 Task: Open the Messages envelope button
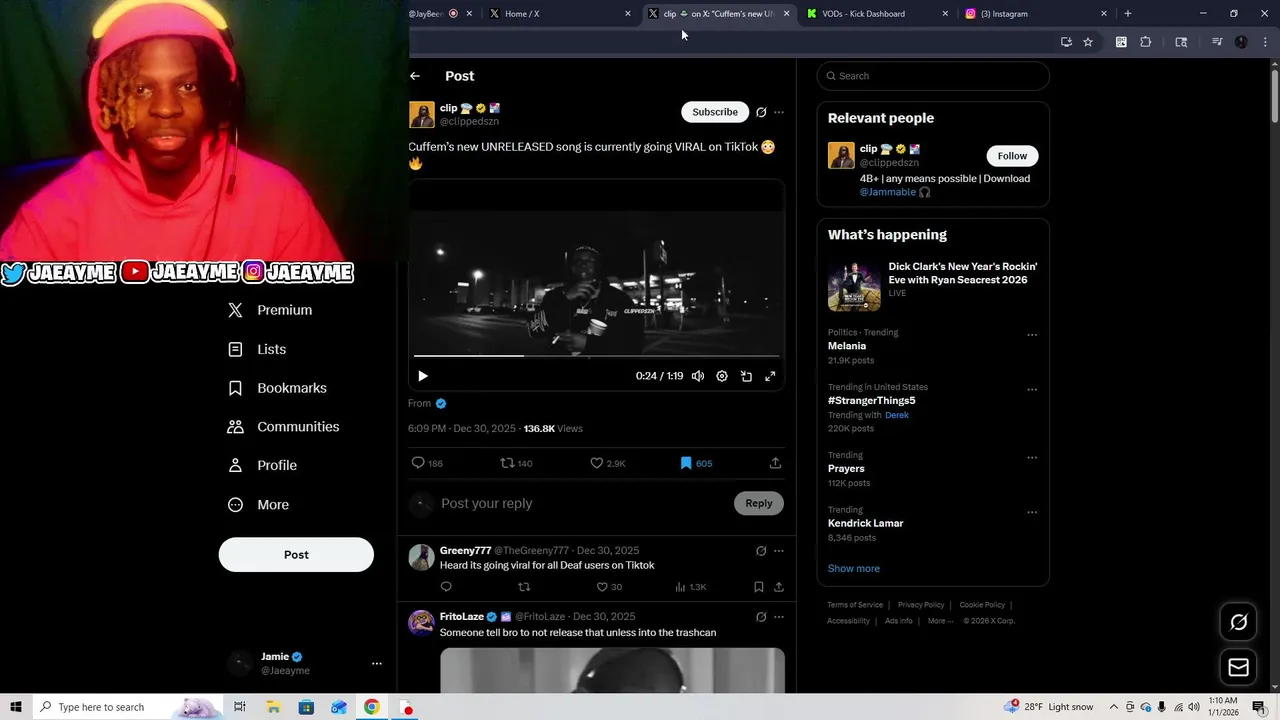tap(1239, 667)
